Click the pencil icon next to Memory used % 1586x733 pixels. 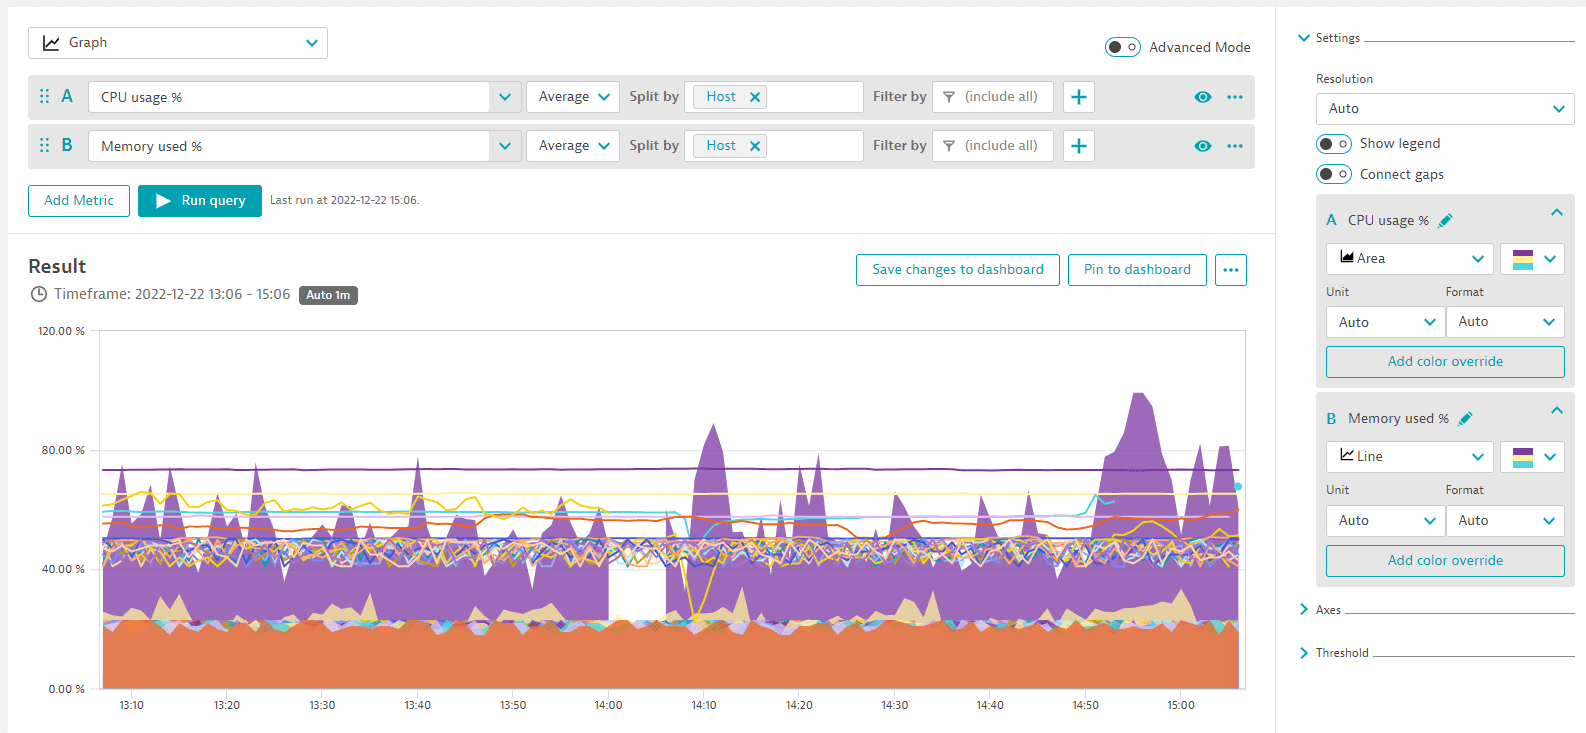[1465, 419]
